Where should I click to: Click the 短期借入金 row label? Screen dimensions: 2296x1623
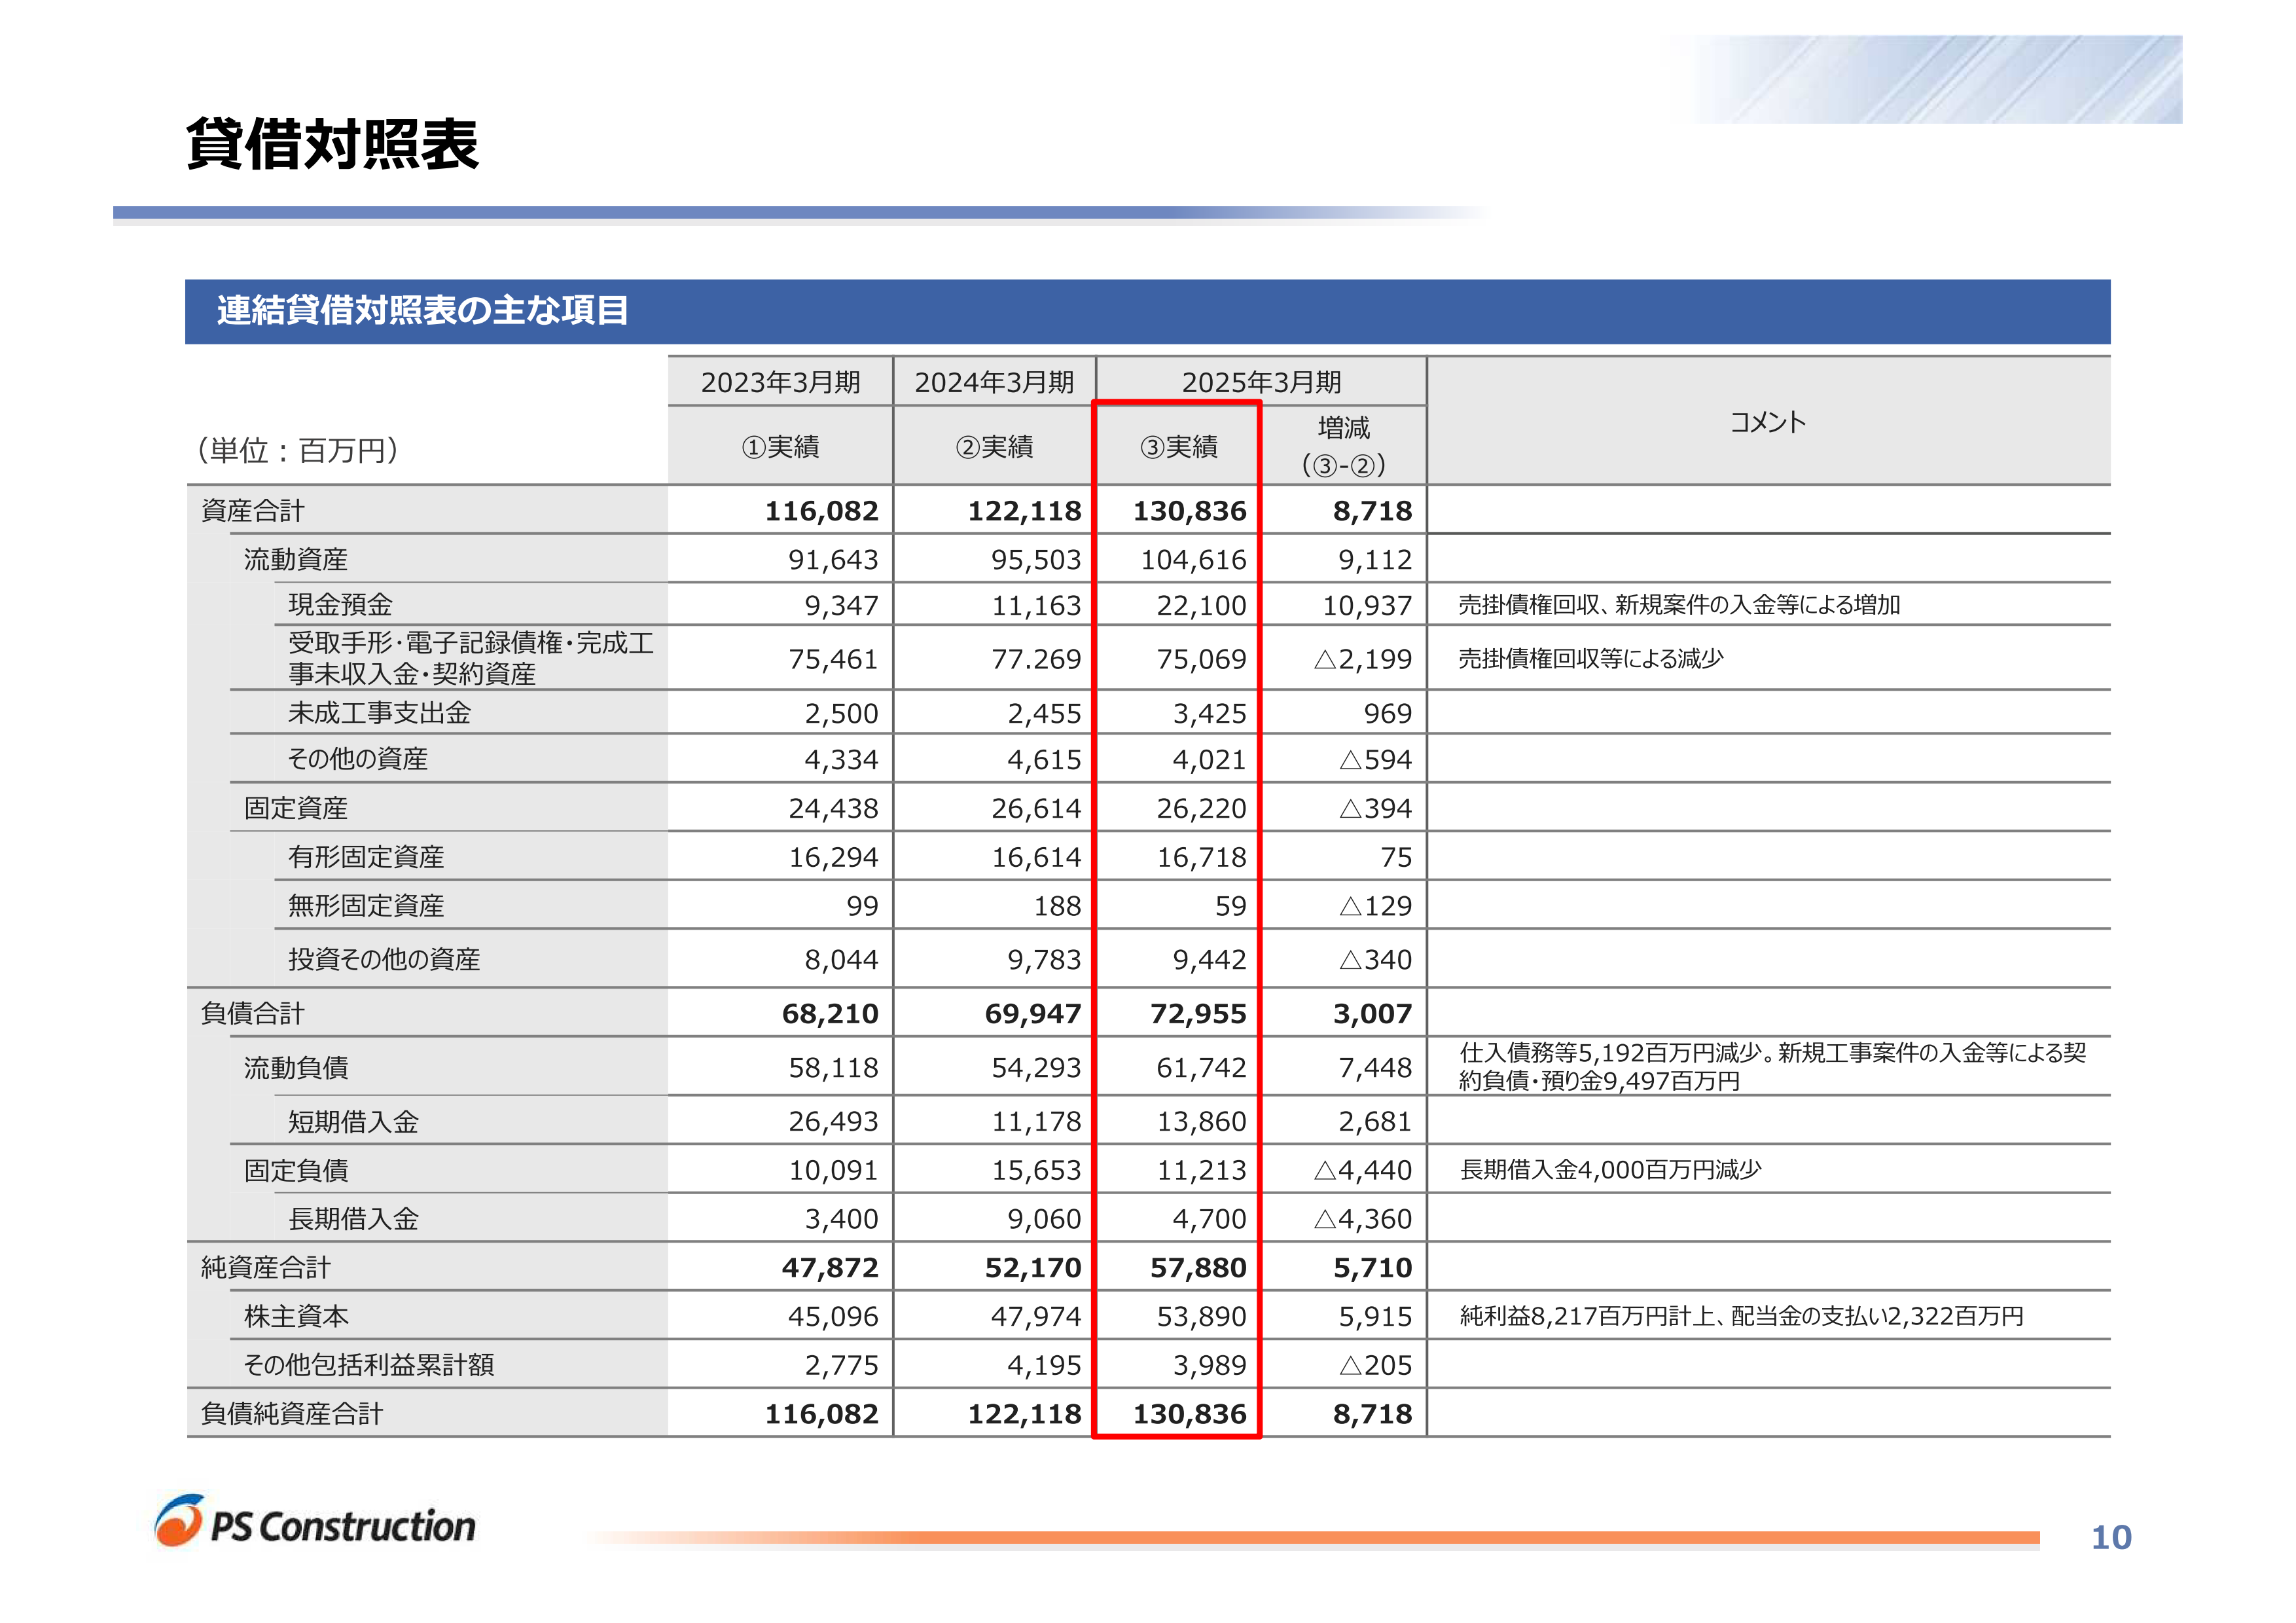point(353,1122)
